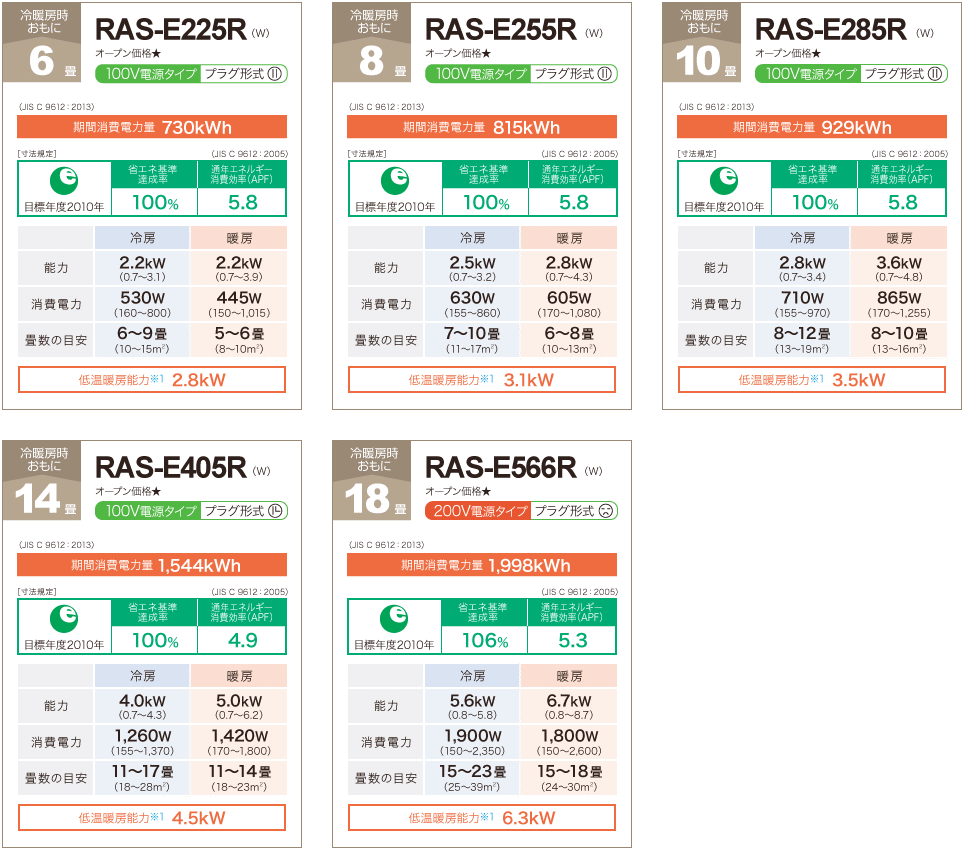Click cooling room size 8~12畳
Viewport: 964px width, 851px height.
click(802, 333)
